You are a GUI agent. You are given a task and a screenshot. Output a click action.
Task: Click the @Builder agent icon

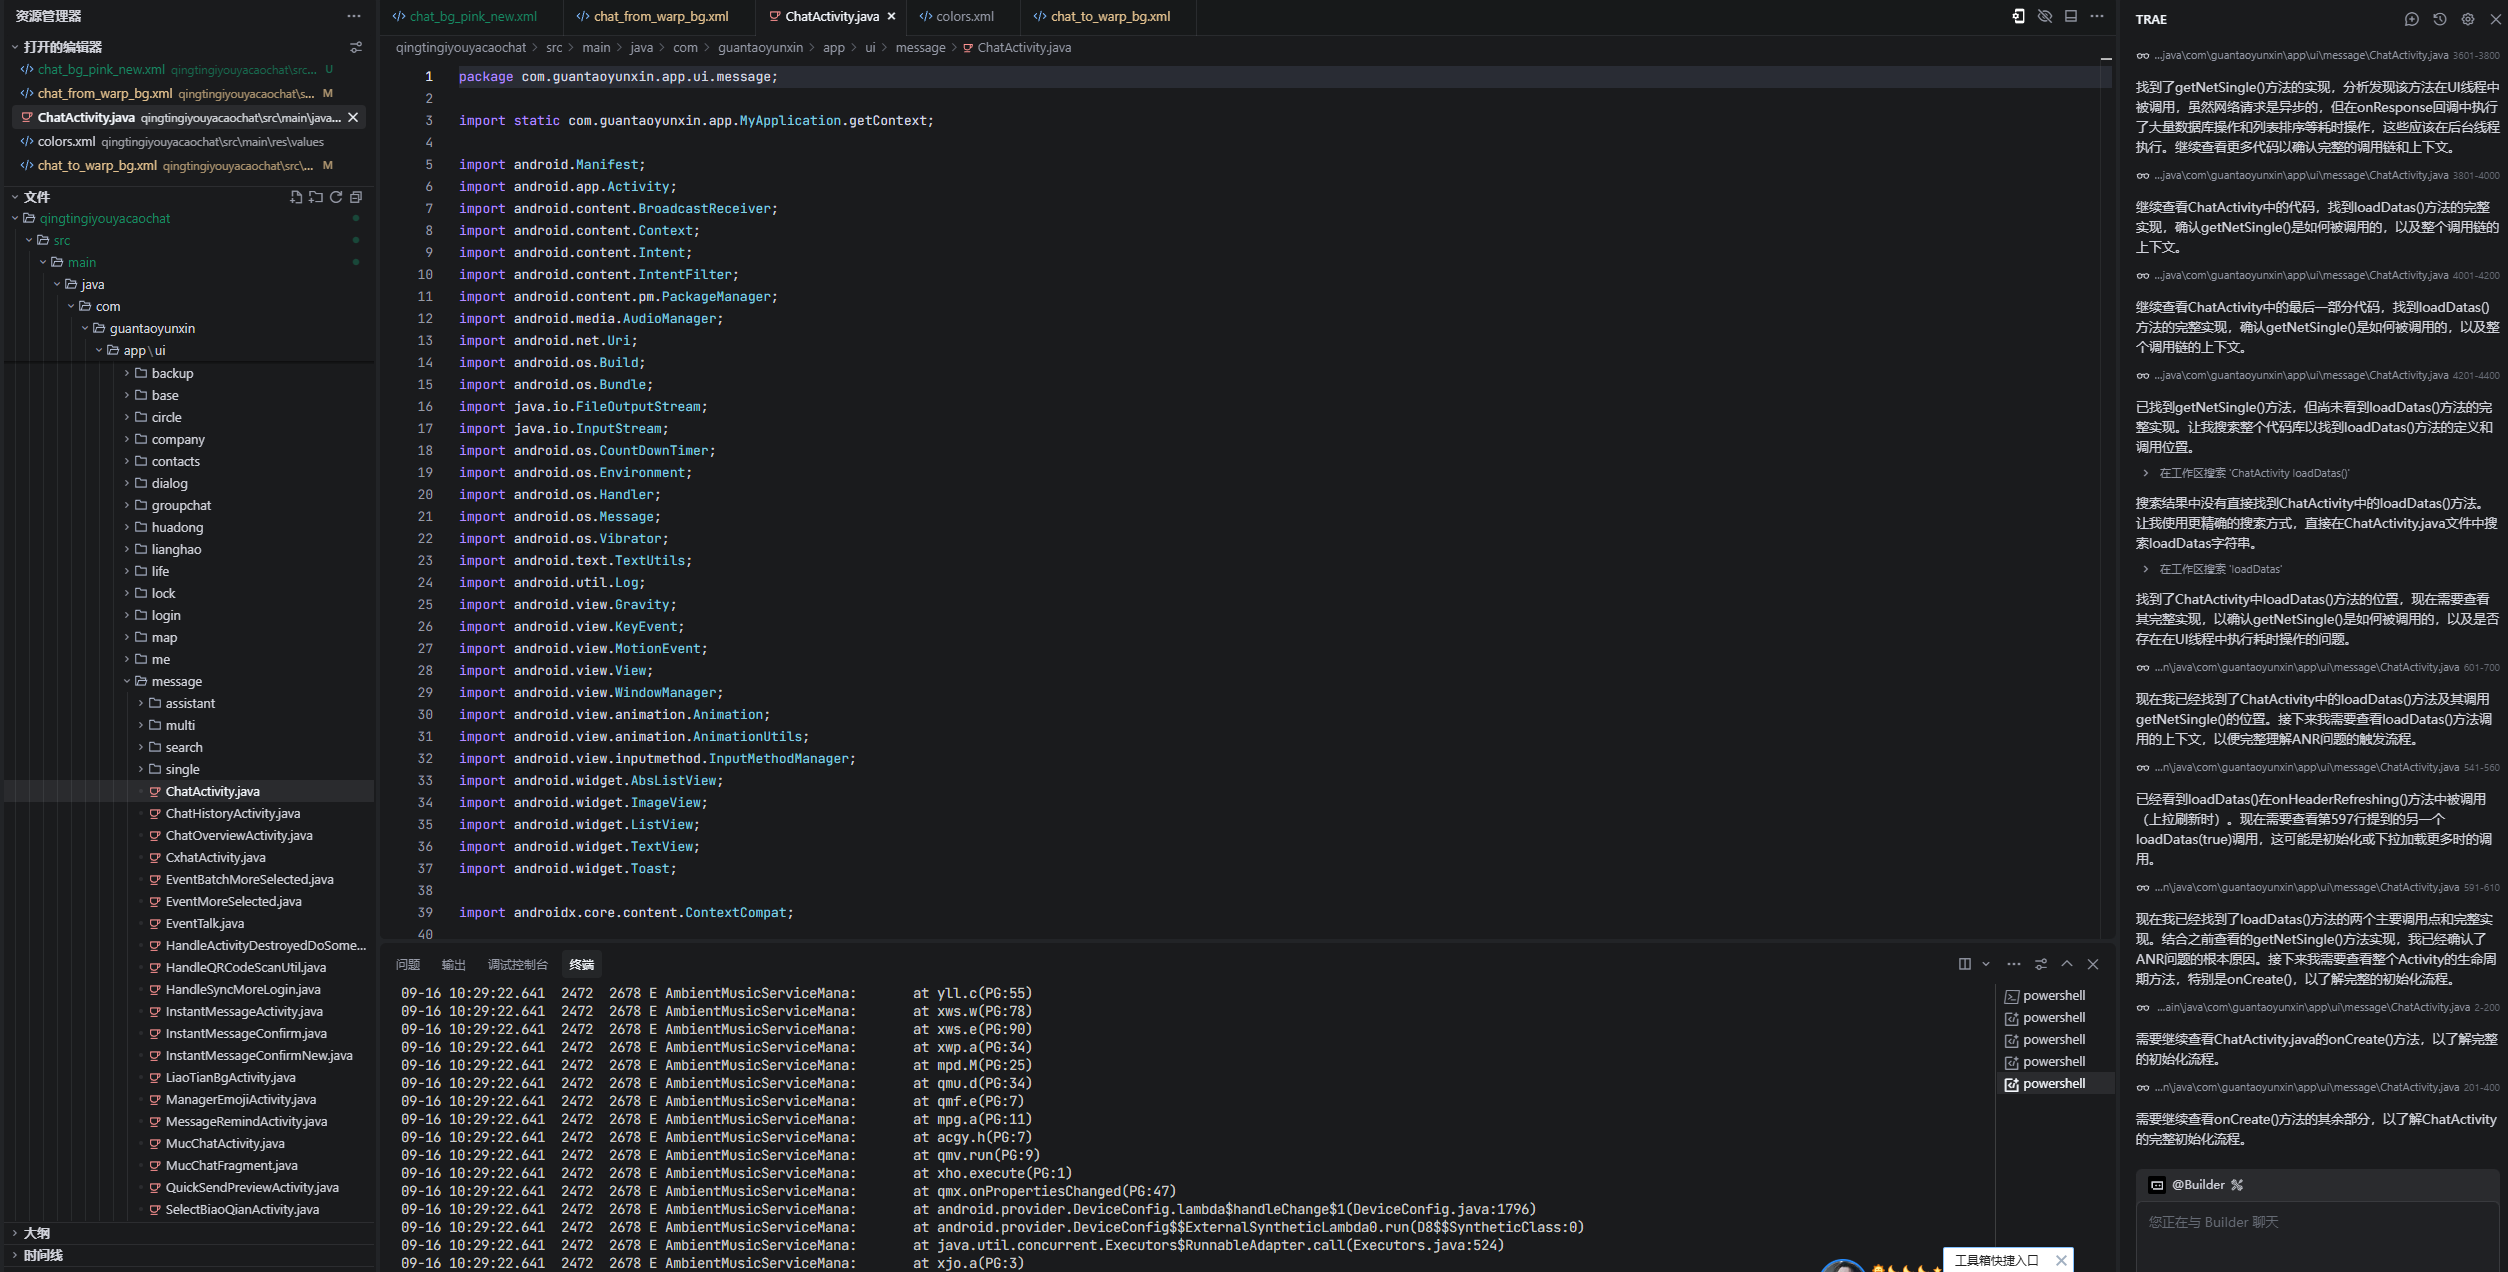point(2157,1185)
